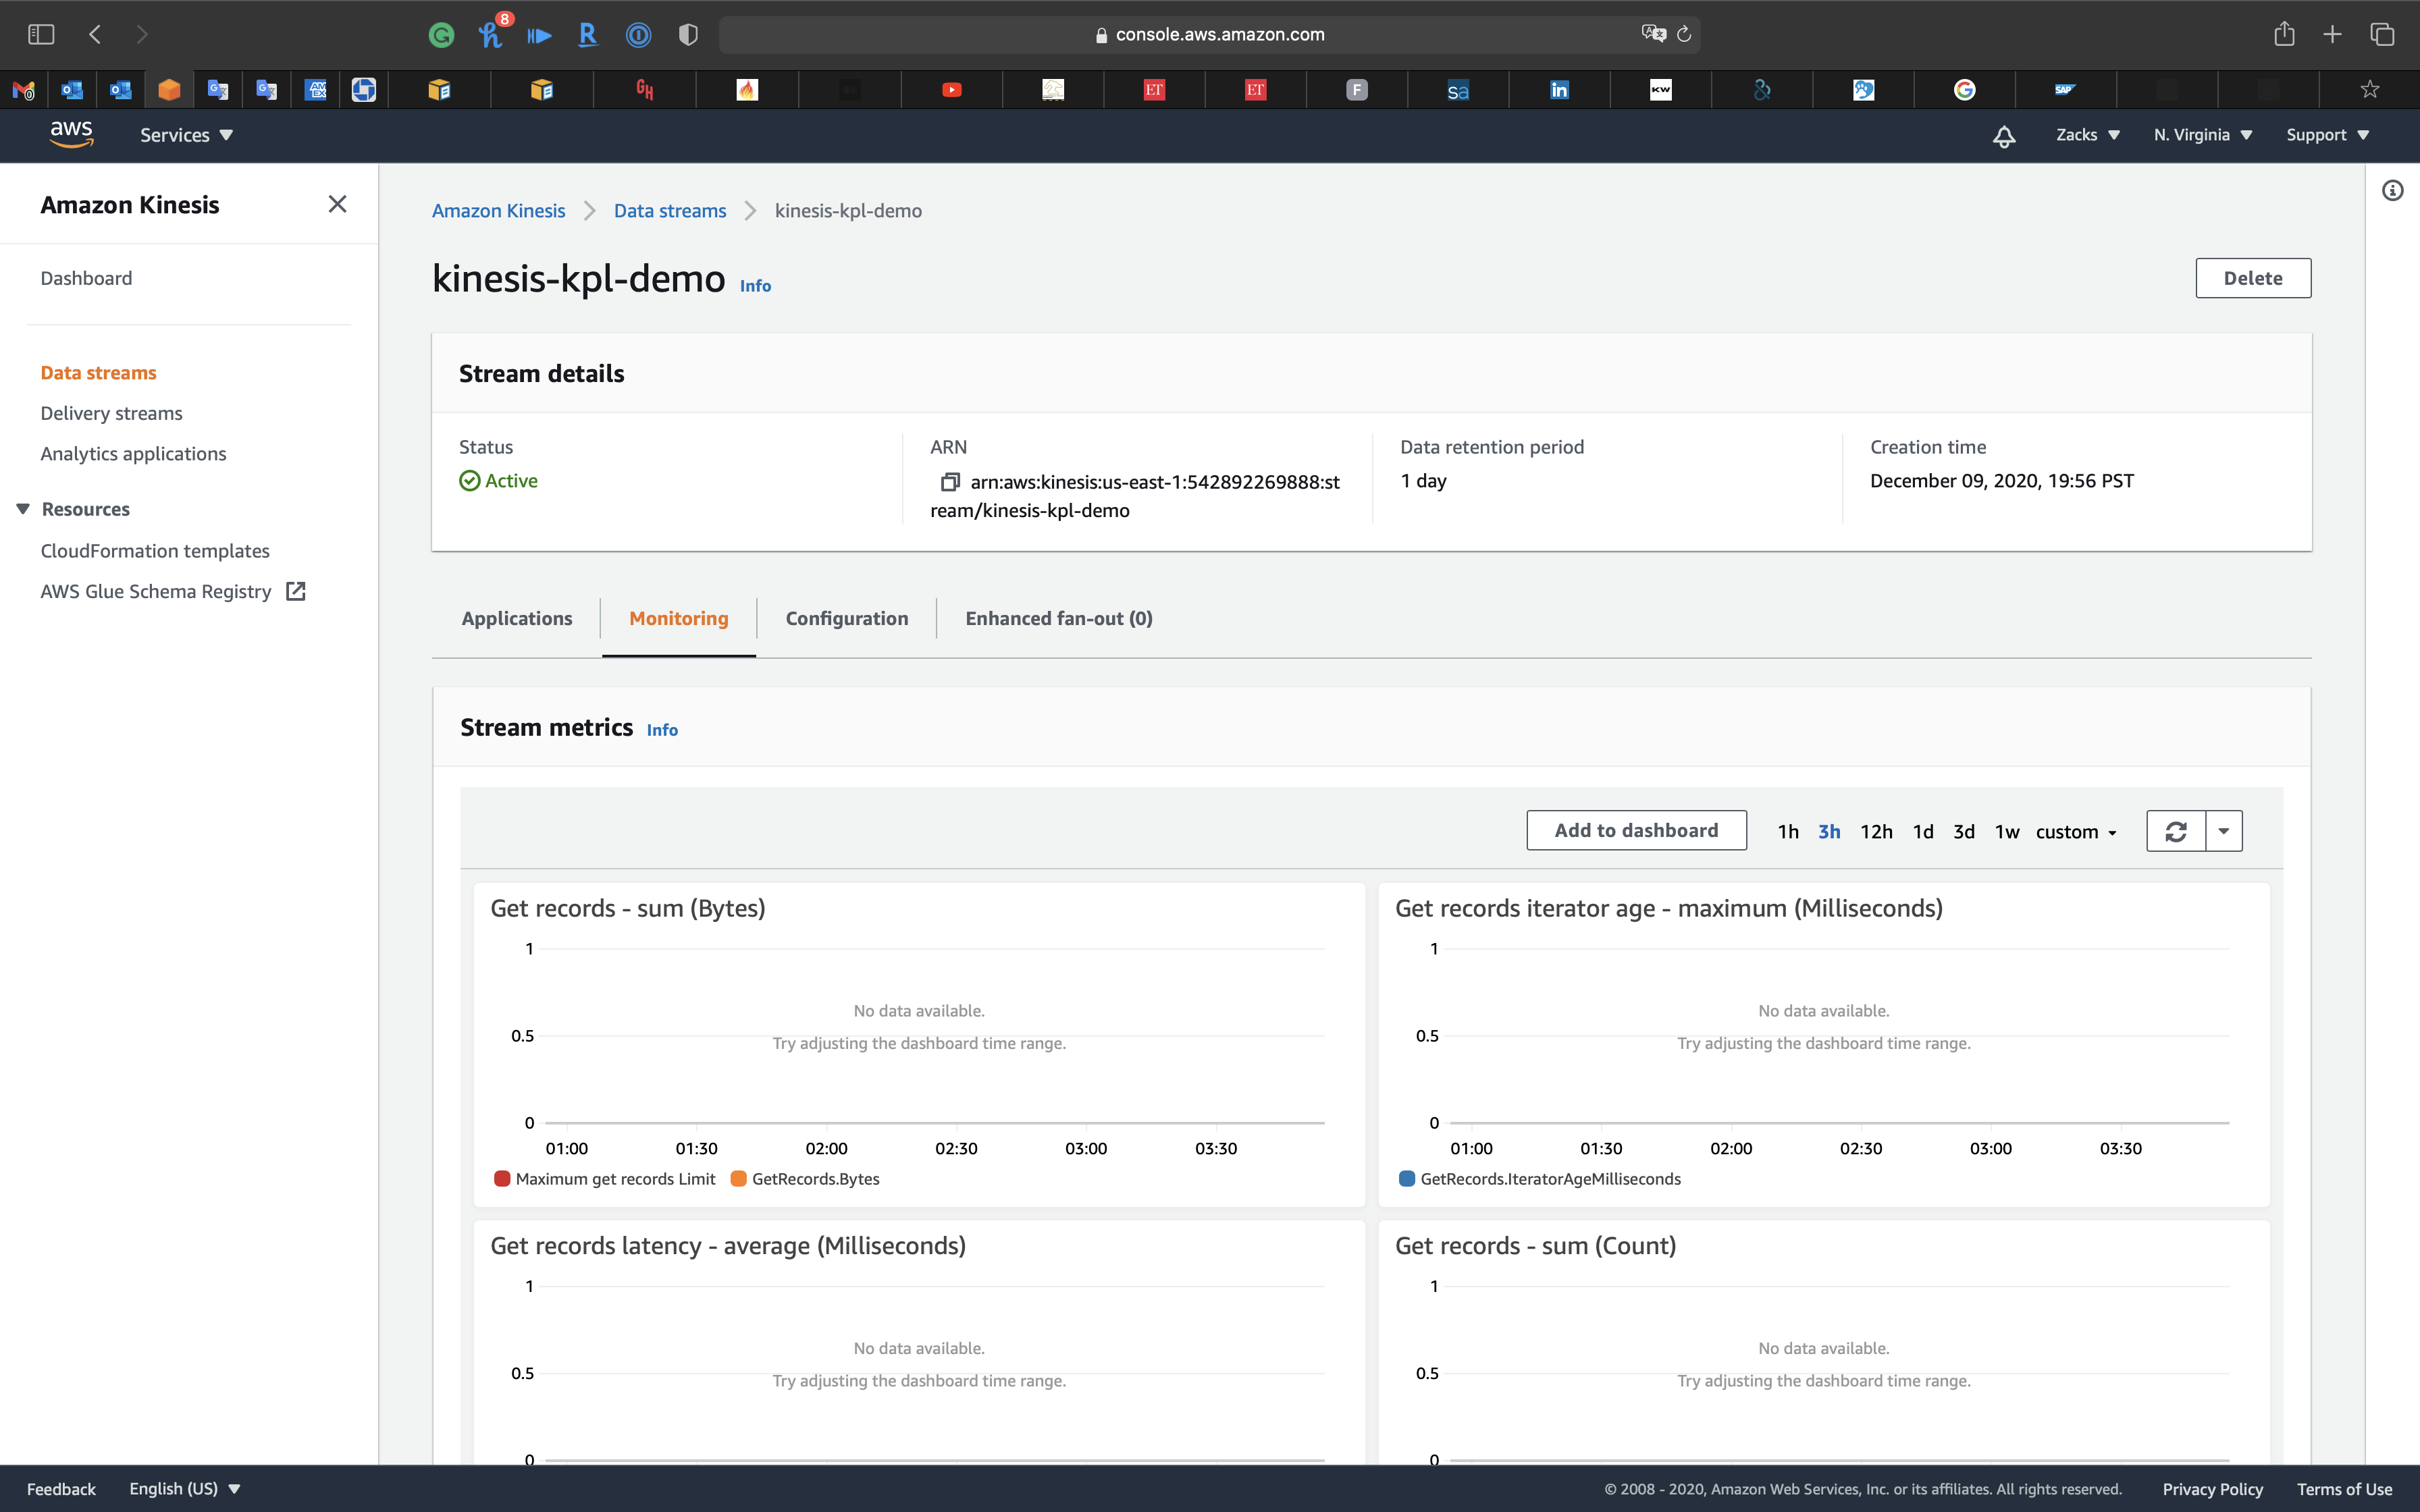This screenshot has height=1512, width=2420.
Task: Open the notifications bell icon
Action: point(2003,136)
